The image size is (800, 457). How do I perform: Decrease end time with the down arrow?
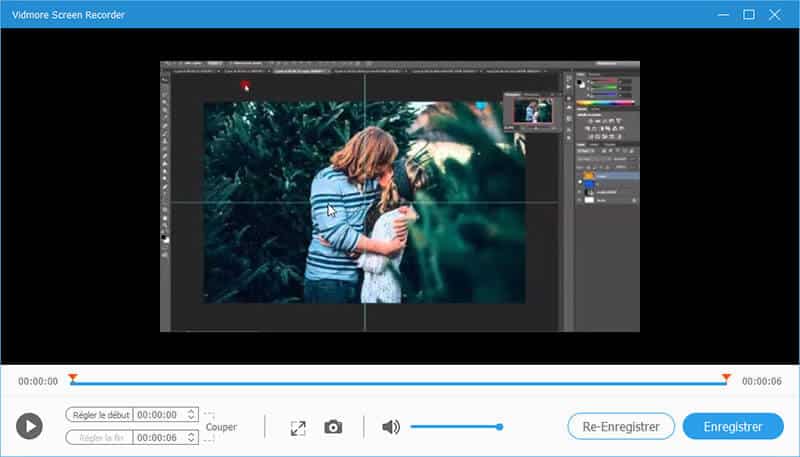pos(191,440)
